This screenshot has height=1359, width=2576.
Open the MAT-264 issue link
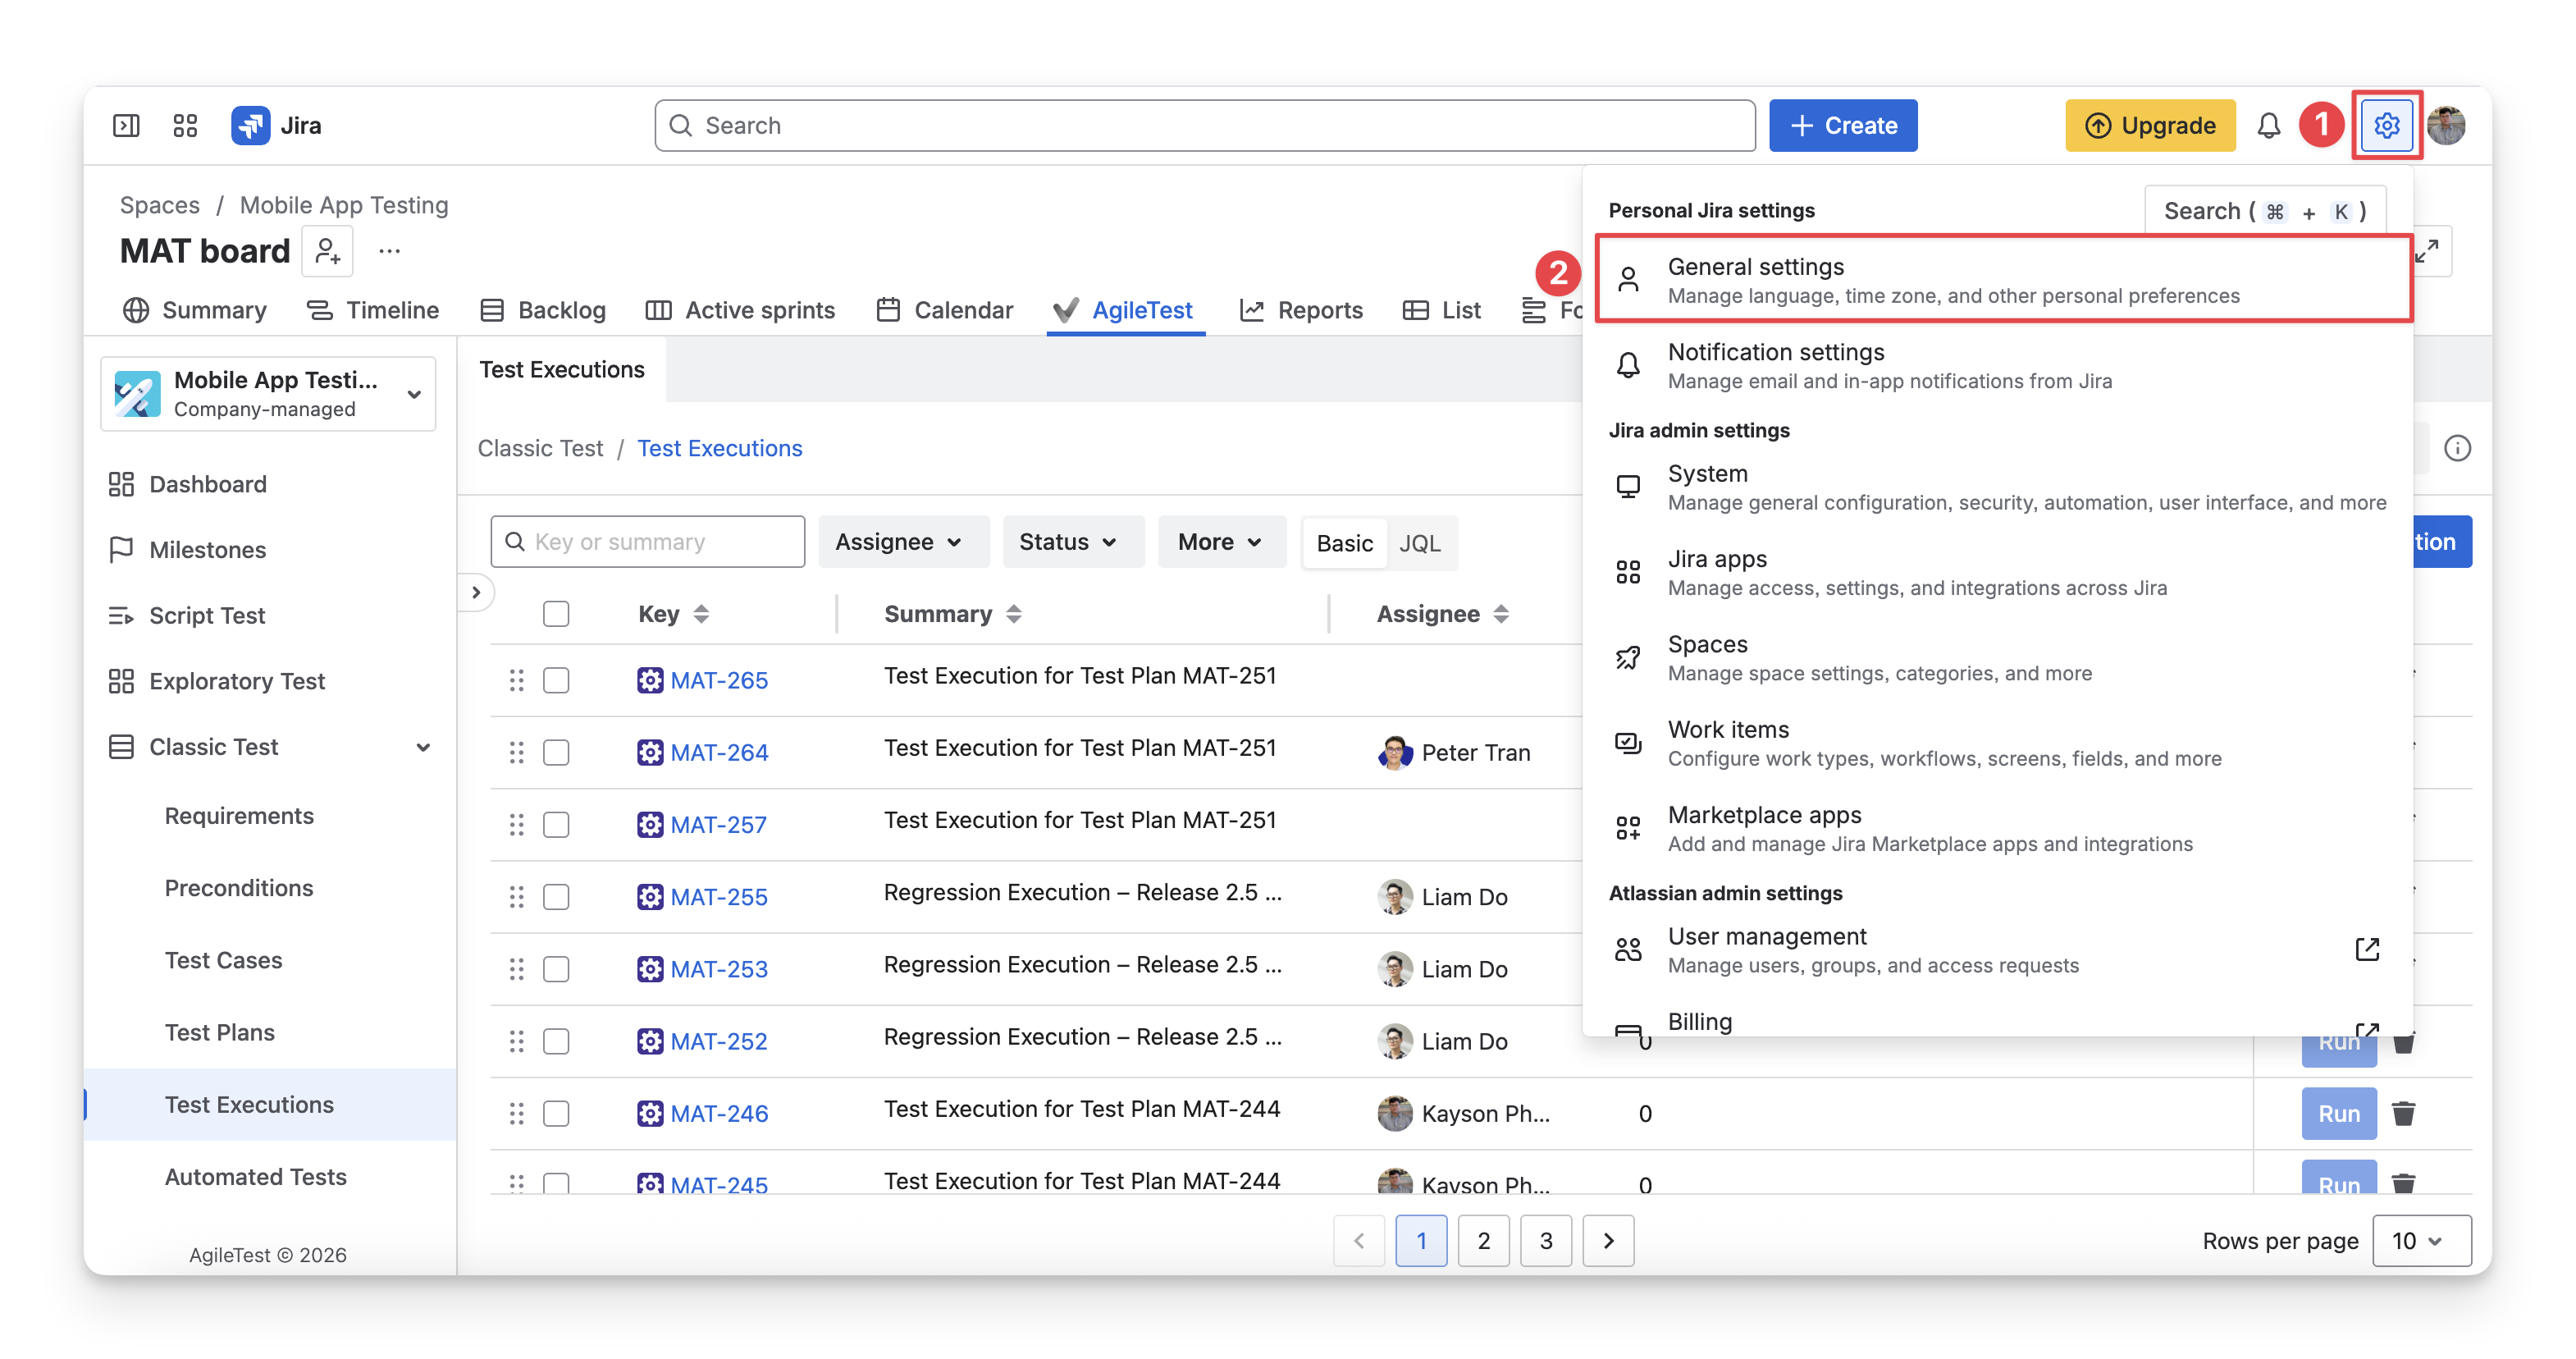(x=719, y=752)
